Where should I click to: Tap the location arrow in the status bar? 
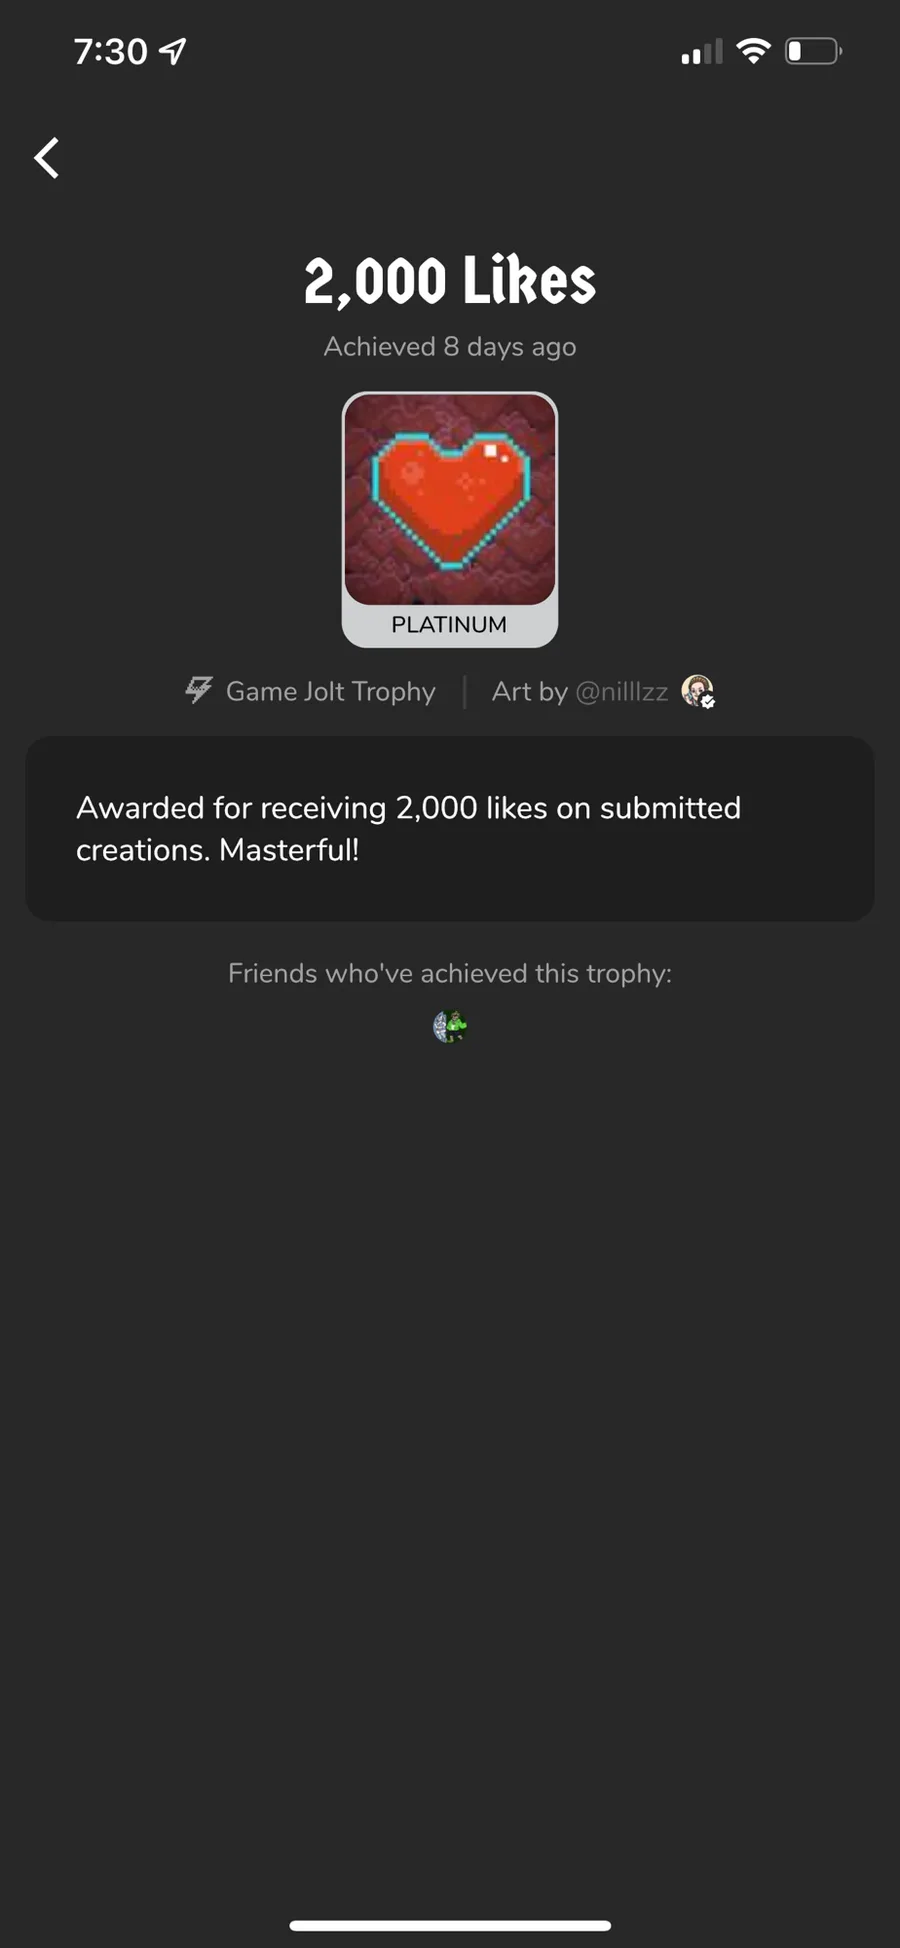(x=173, y=51)
